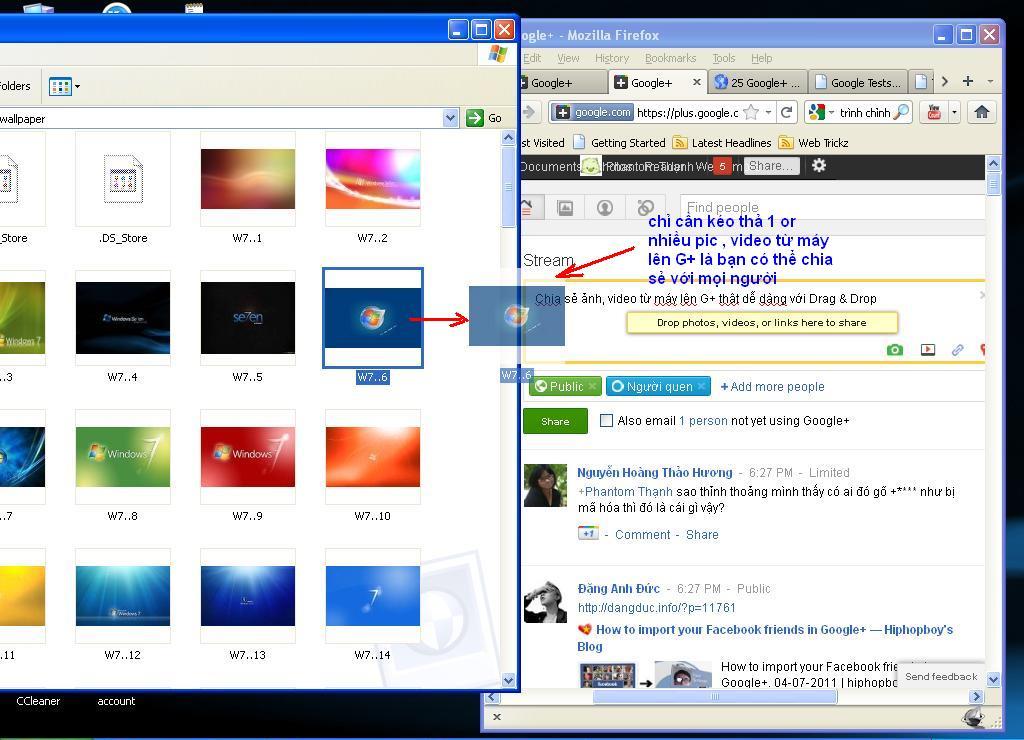Open the Bookmarks menu in Firefox
Image resolution: width=1024 pixels, height=740 pixels.
671,58
